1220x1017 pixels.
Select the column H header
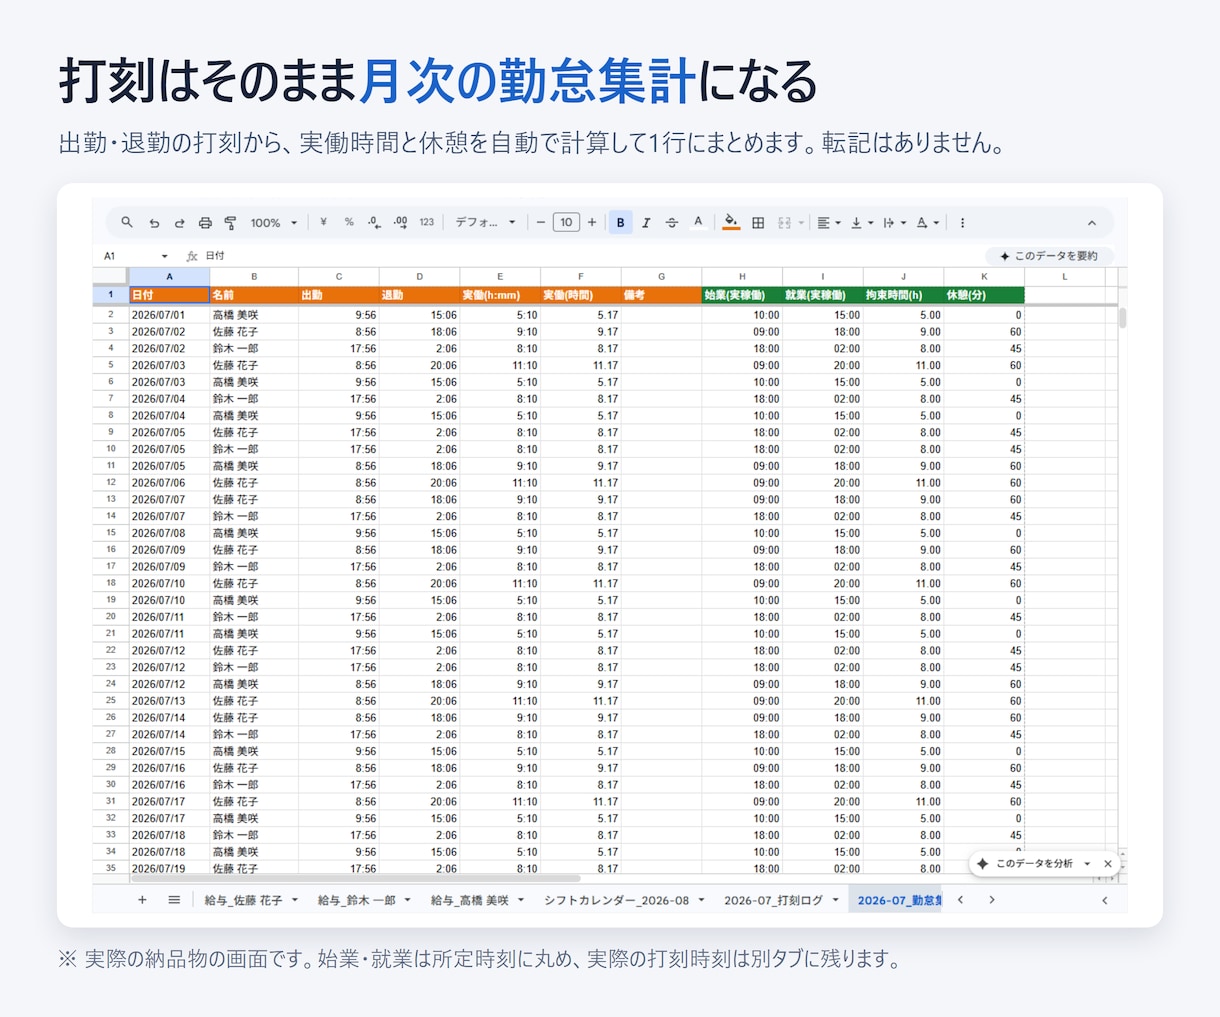pos(742,276)
